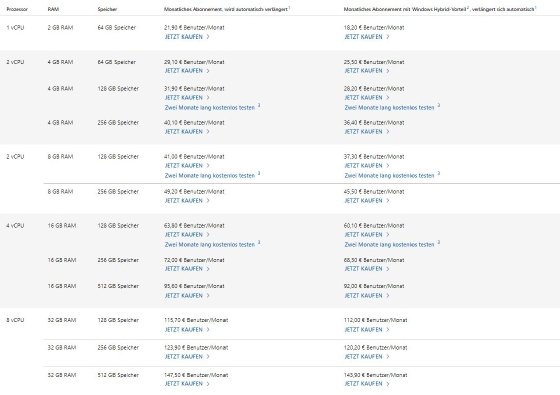Click the chevron arrow beside 31,90 € JETZT KAUFEN
This screenshot has height=395, width=560.
[x=208, y=98]
